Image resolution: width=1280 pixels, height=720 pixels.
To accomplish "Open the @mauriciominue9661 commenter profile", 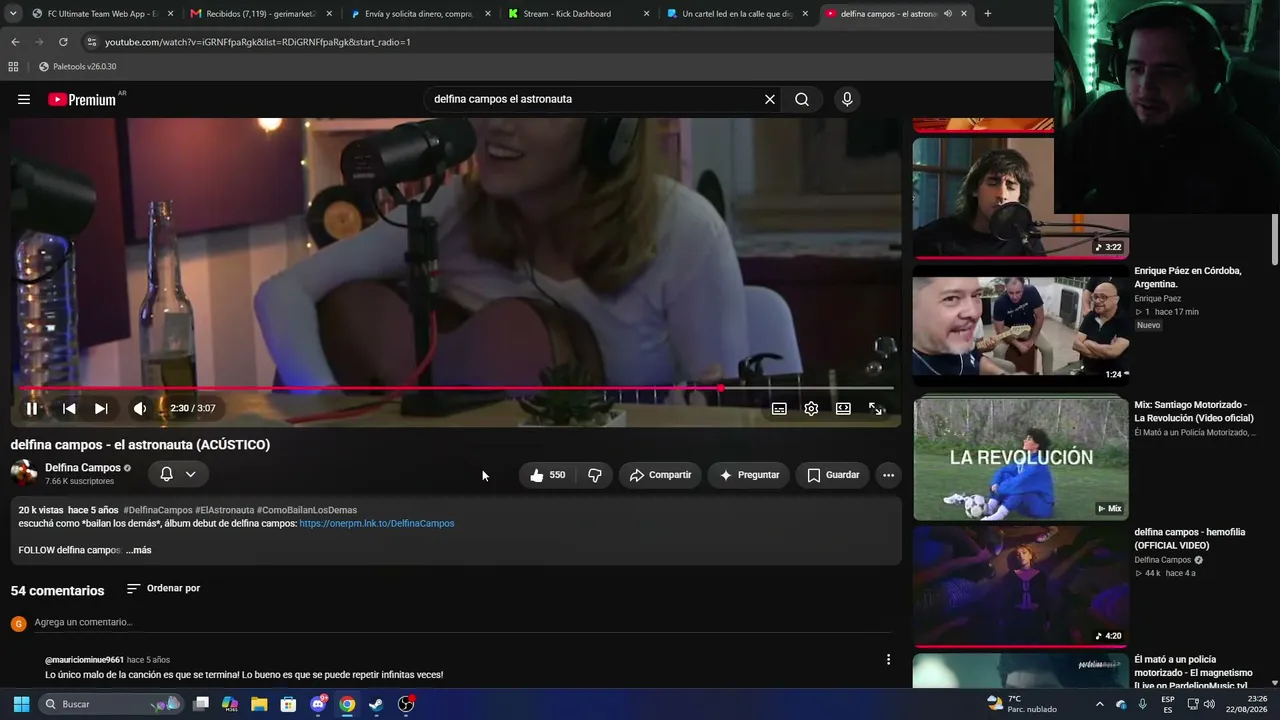I will (84, 660).
